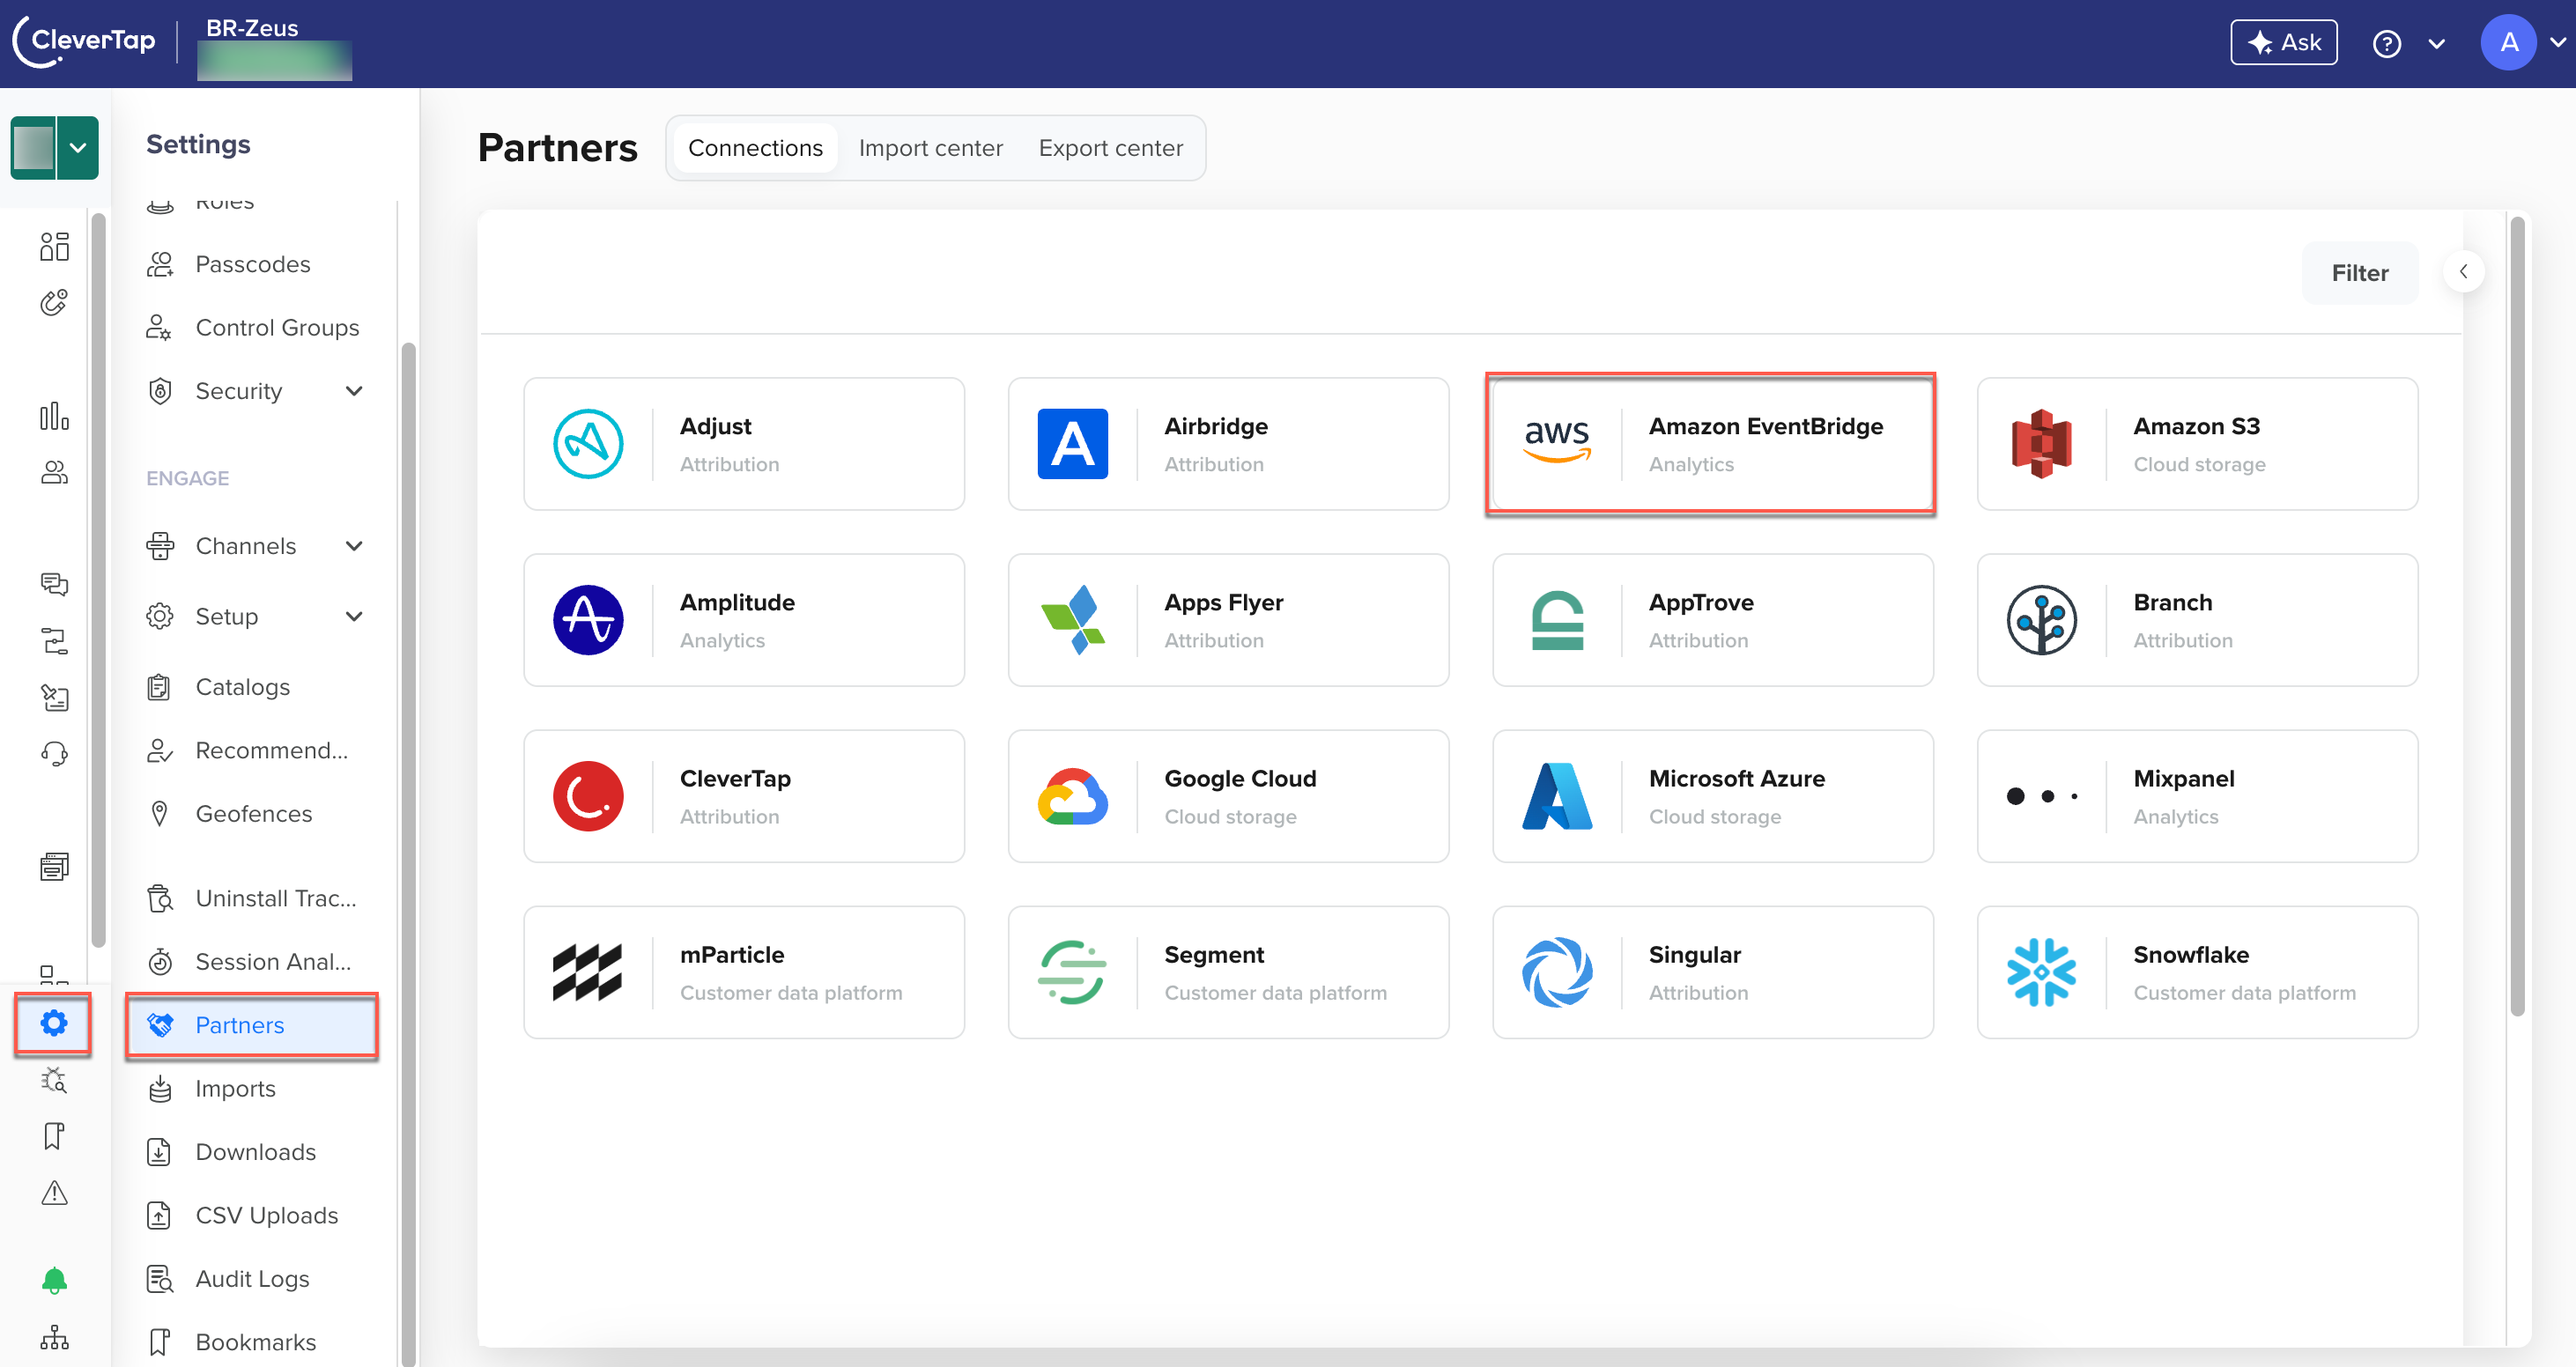Open the campaigns messages rail icon
2576x1367 pixels.
coord(54,584)
